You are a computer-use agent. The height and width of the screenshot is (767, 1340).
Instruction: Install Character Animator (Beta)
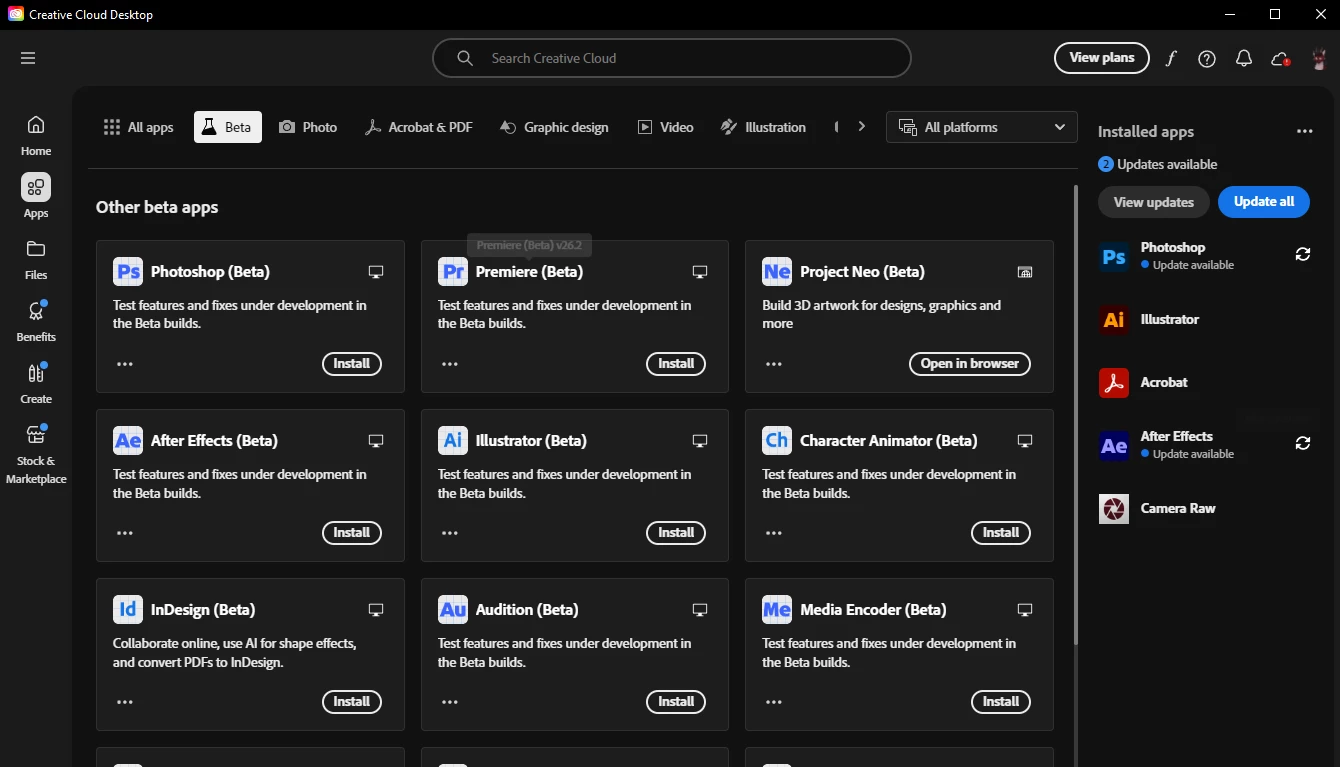coord(1001,533)
